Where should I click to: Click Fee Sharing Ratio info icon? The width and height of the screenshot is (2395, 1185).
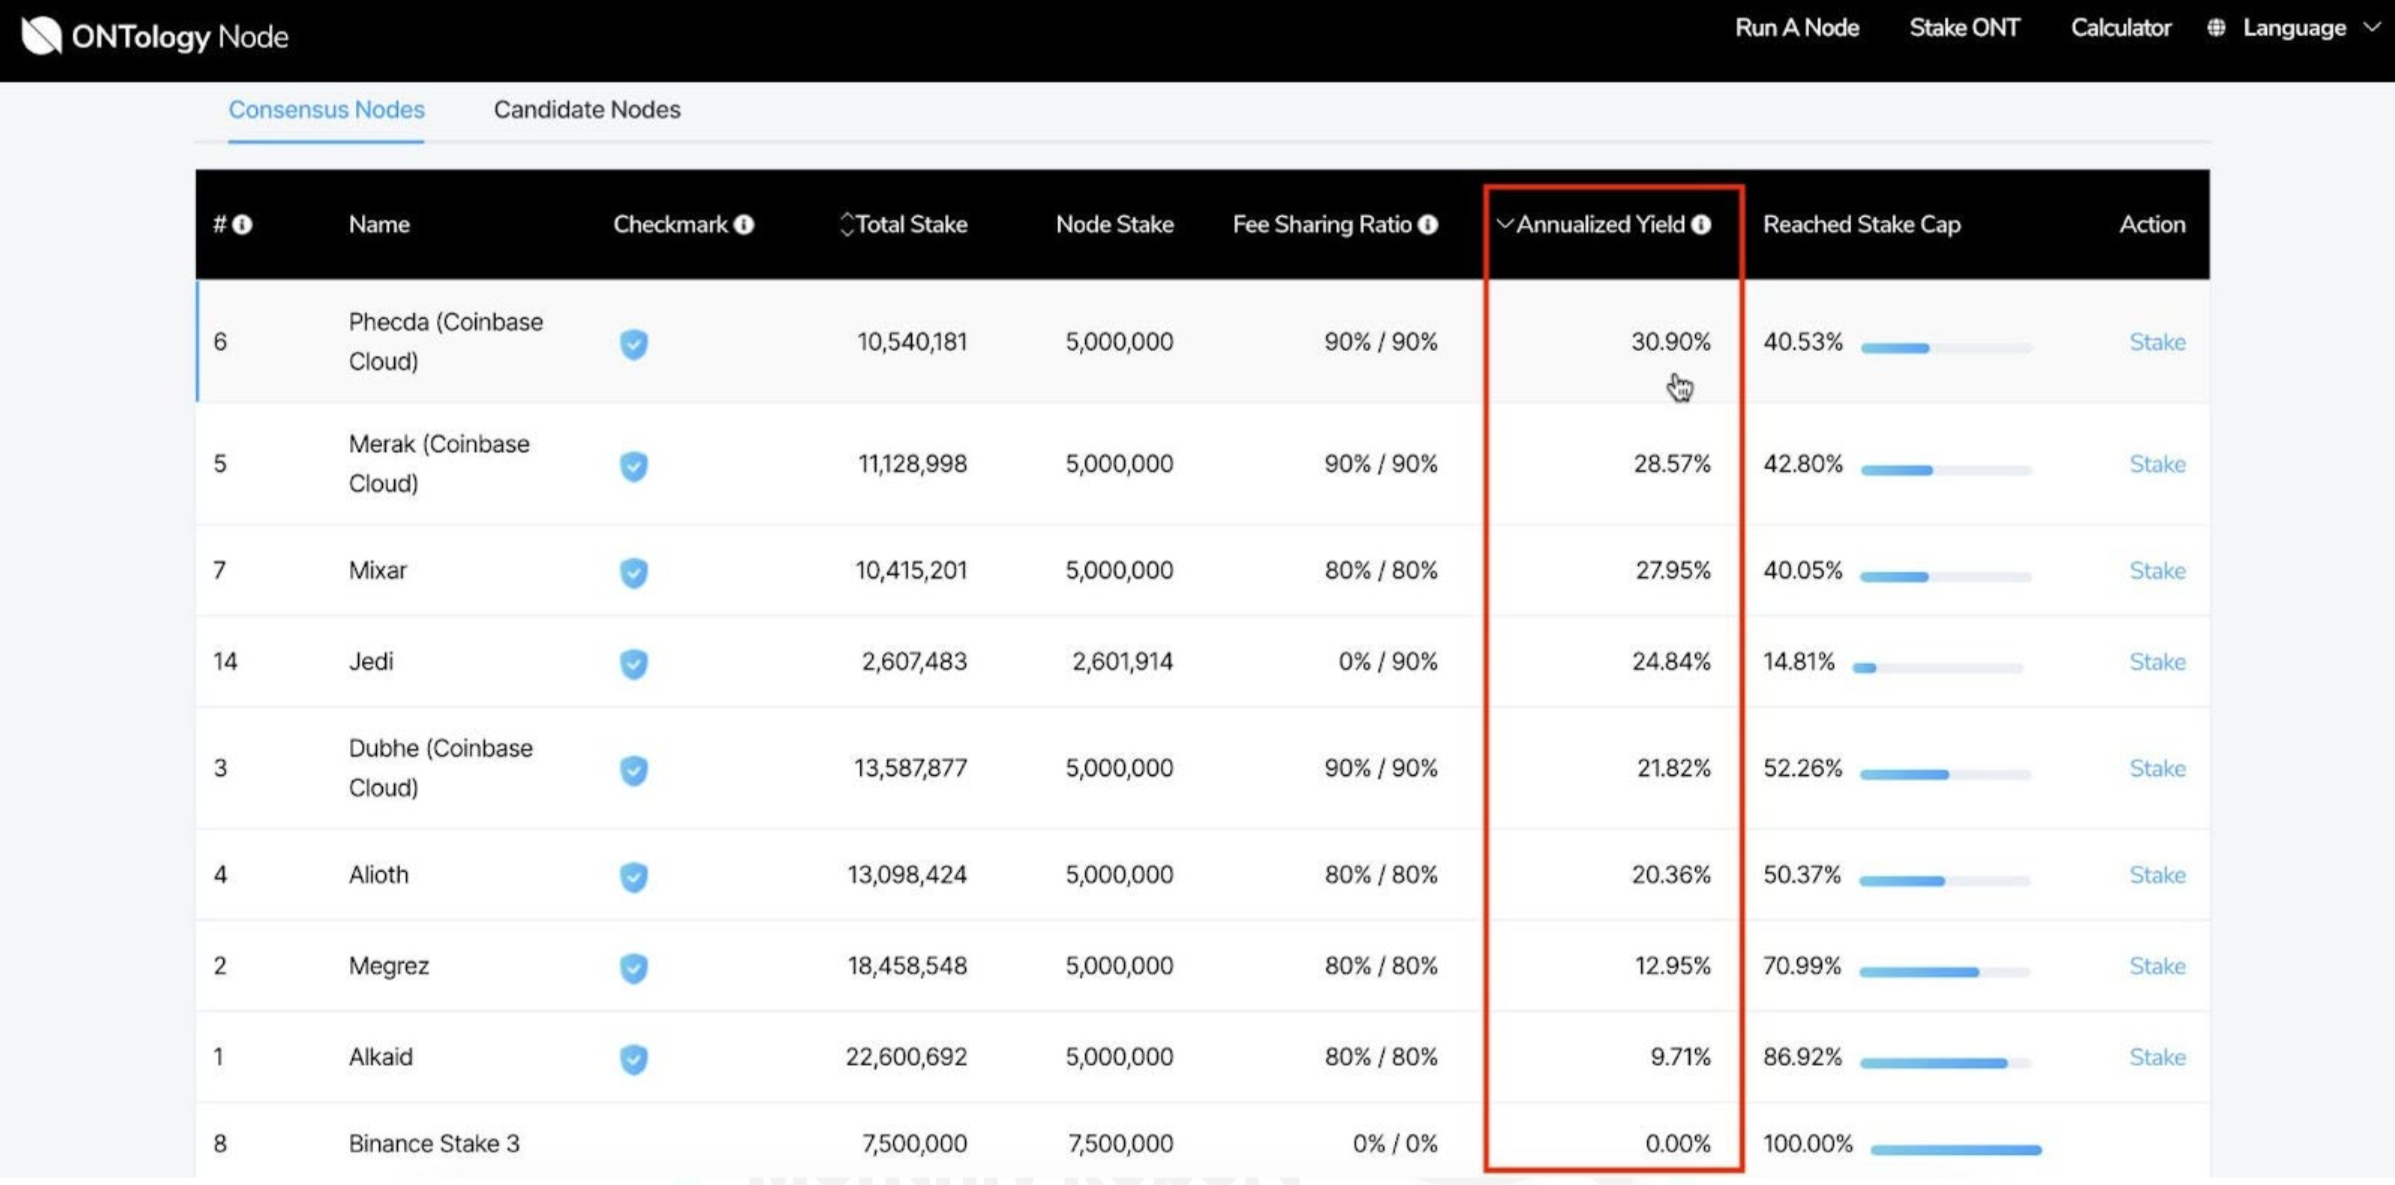pyautogui.click(x=1428, y=224)
